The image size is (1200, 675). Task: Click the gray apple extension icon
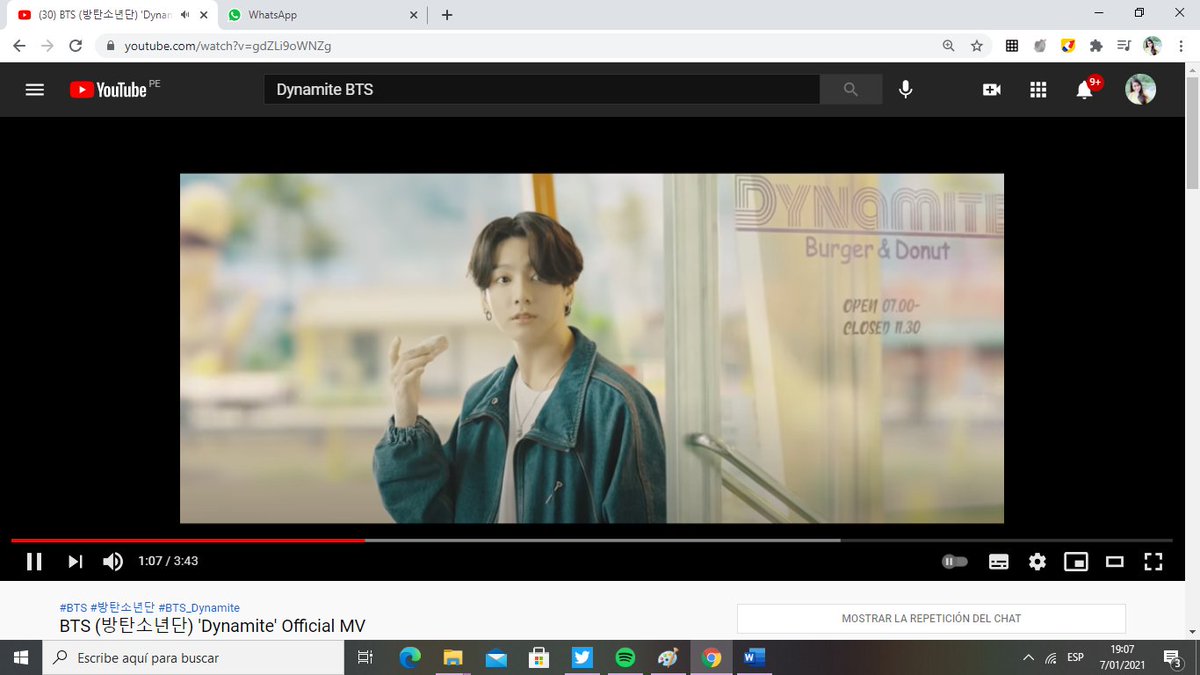[x=1040, y=46]
